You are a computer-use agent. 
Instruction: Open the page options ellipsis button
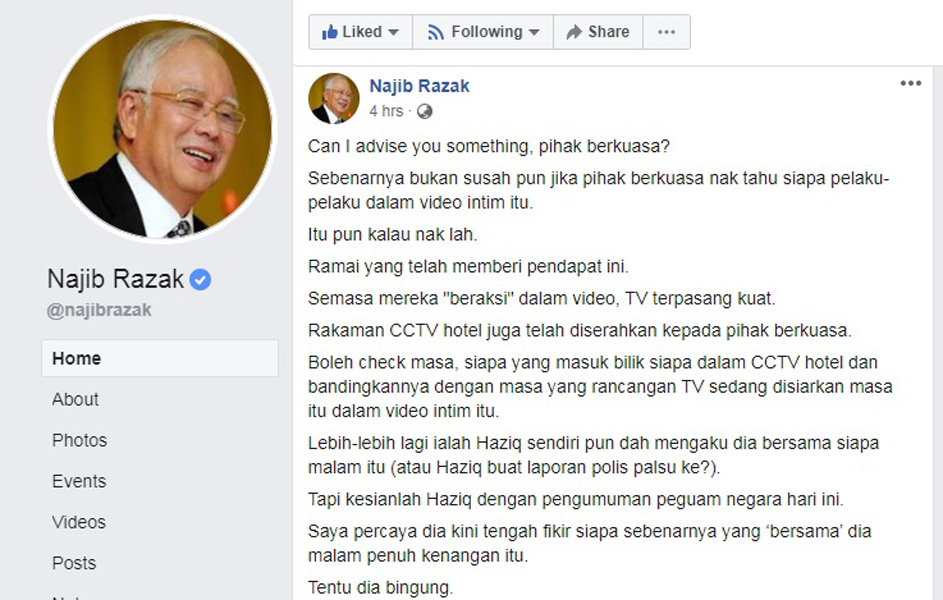click(666, 32)
